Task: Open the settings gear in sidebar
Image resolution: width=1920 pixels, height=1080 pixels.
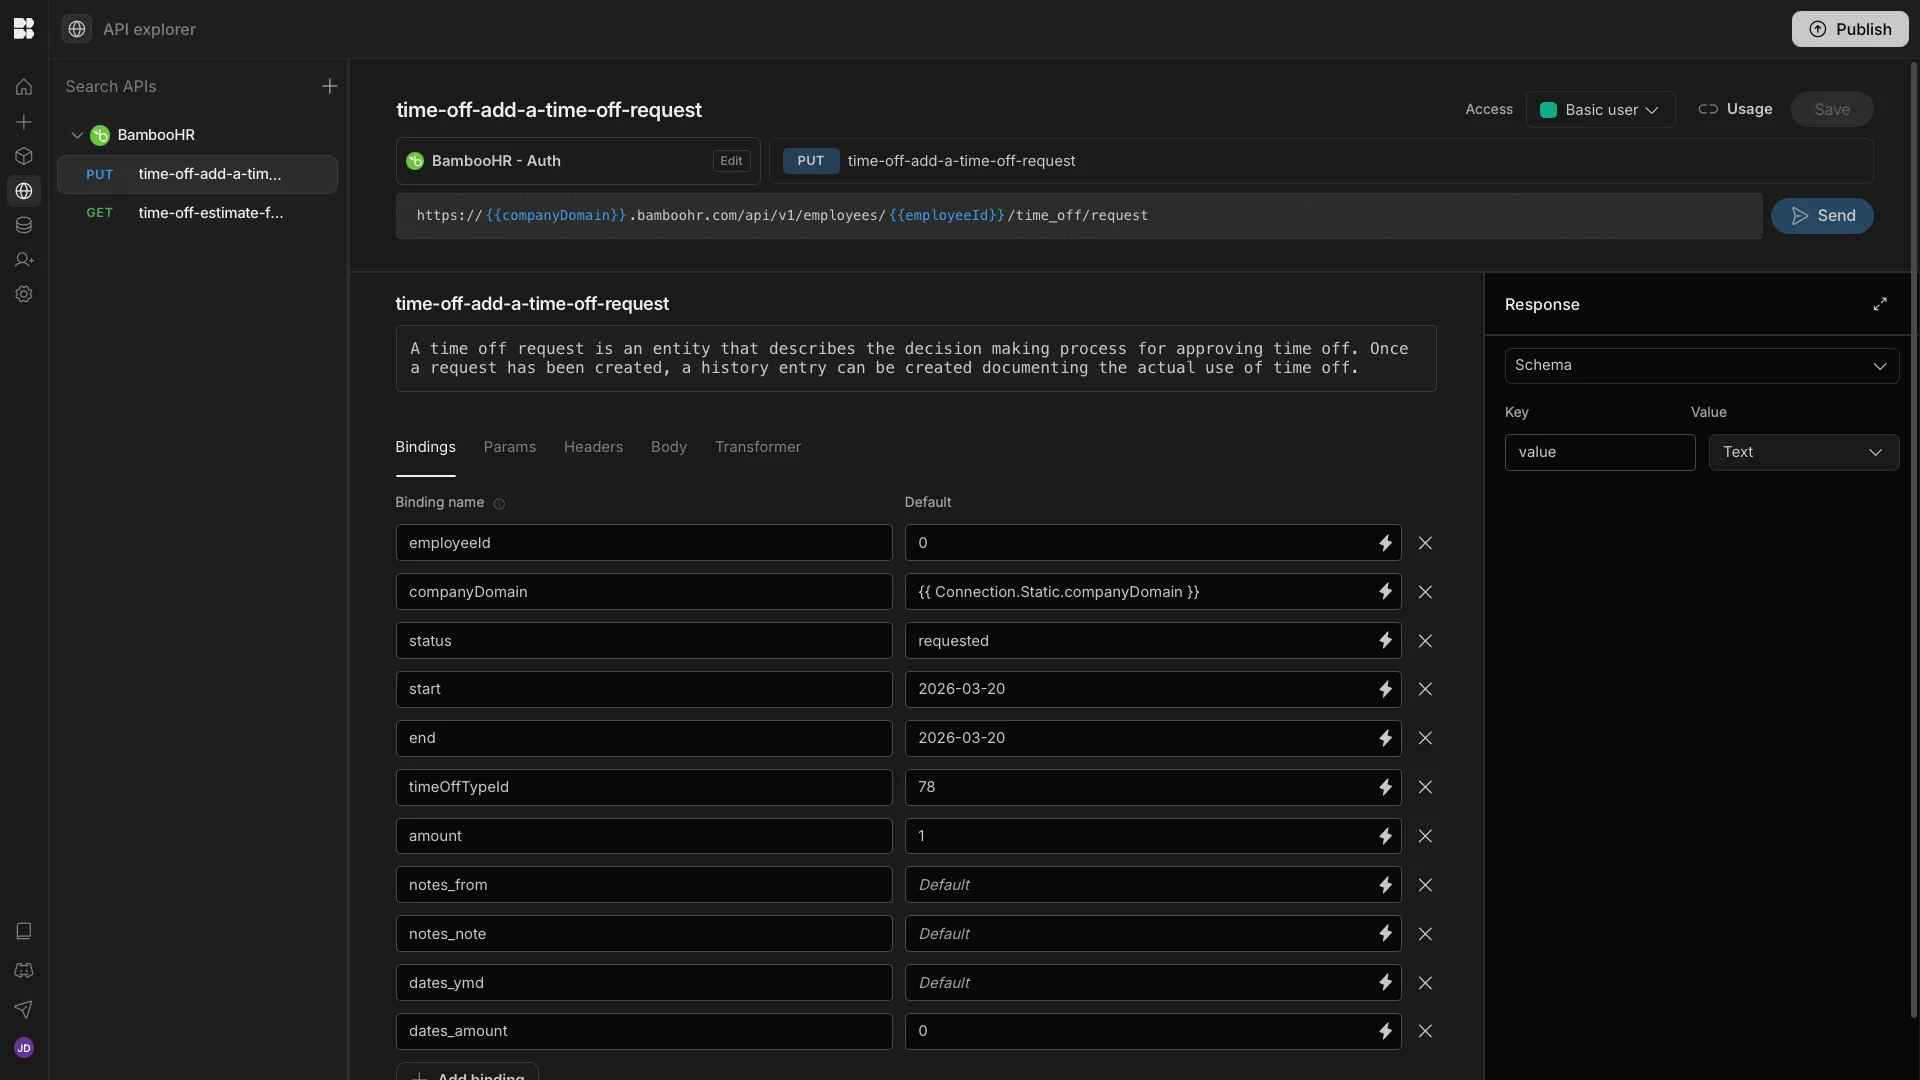Action: [x=24, y=294]
